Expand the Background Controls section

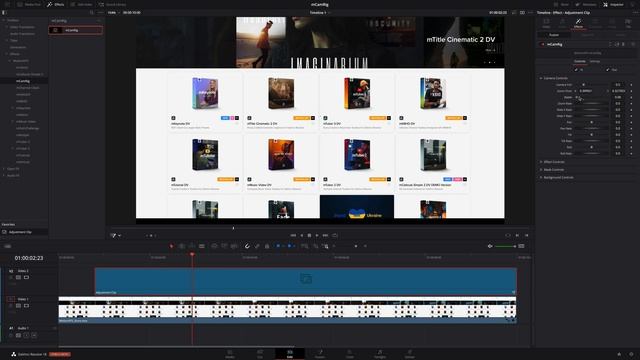pyautogui.click(x=541, y=178)
